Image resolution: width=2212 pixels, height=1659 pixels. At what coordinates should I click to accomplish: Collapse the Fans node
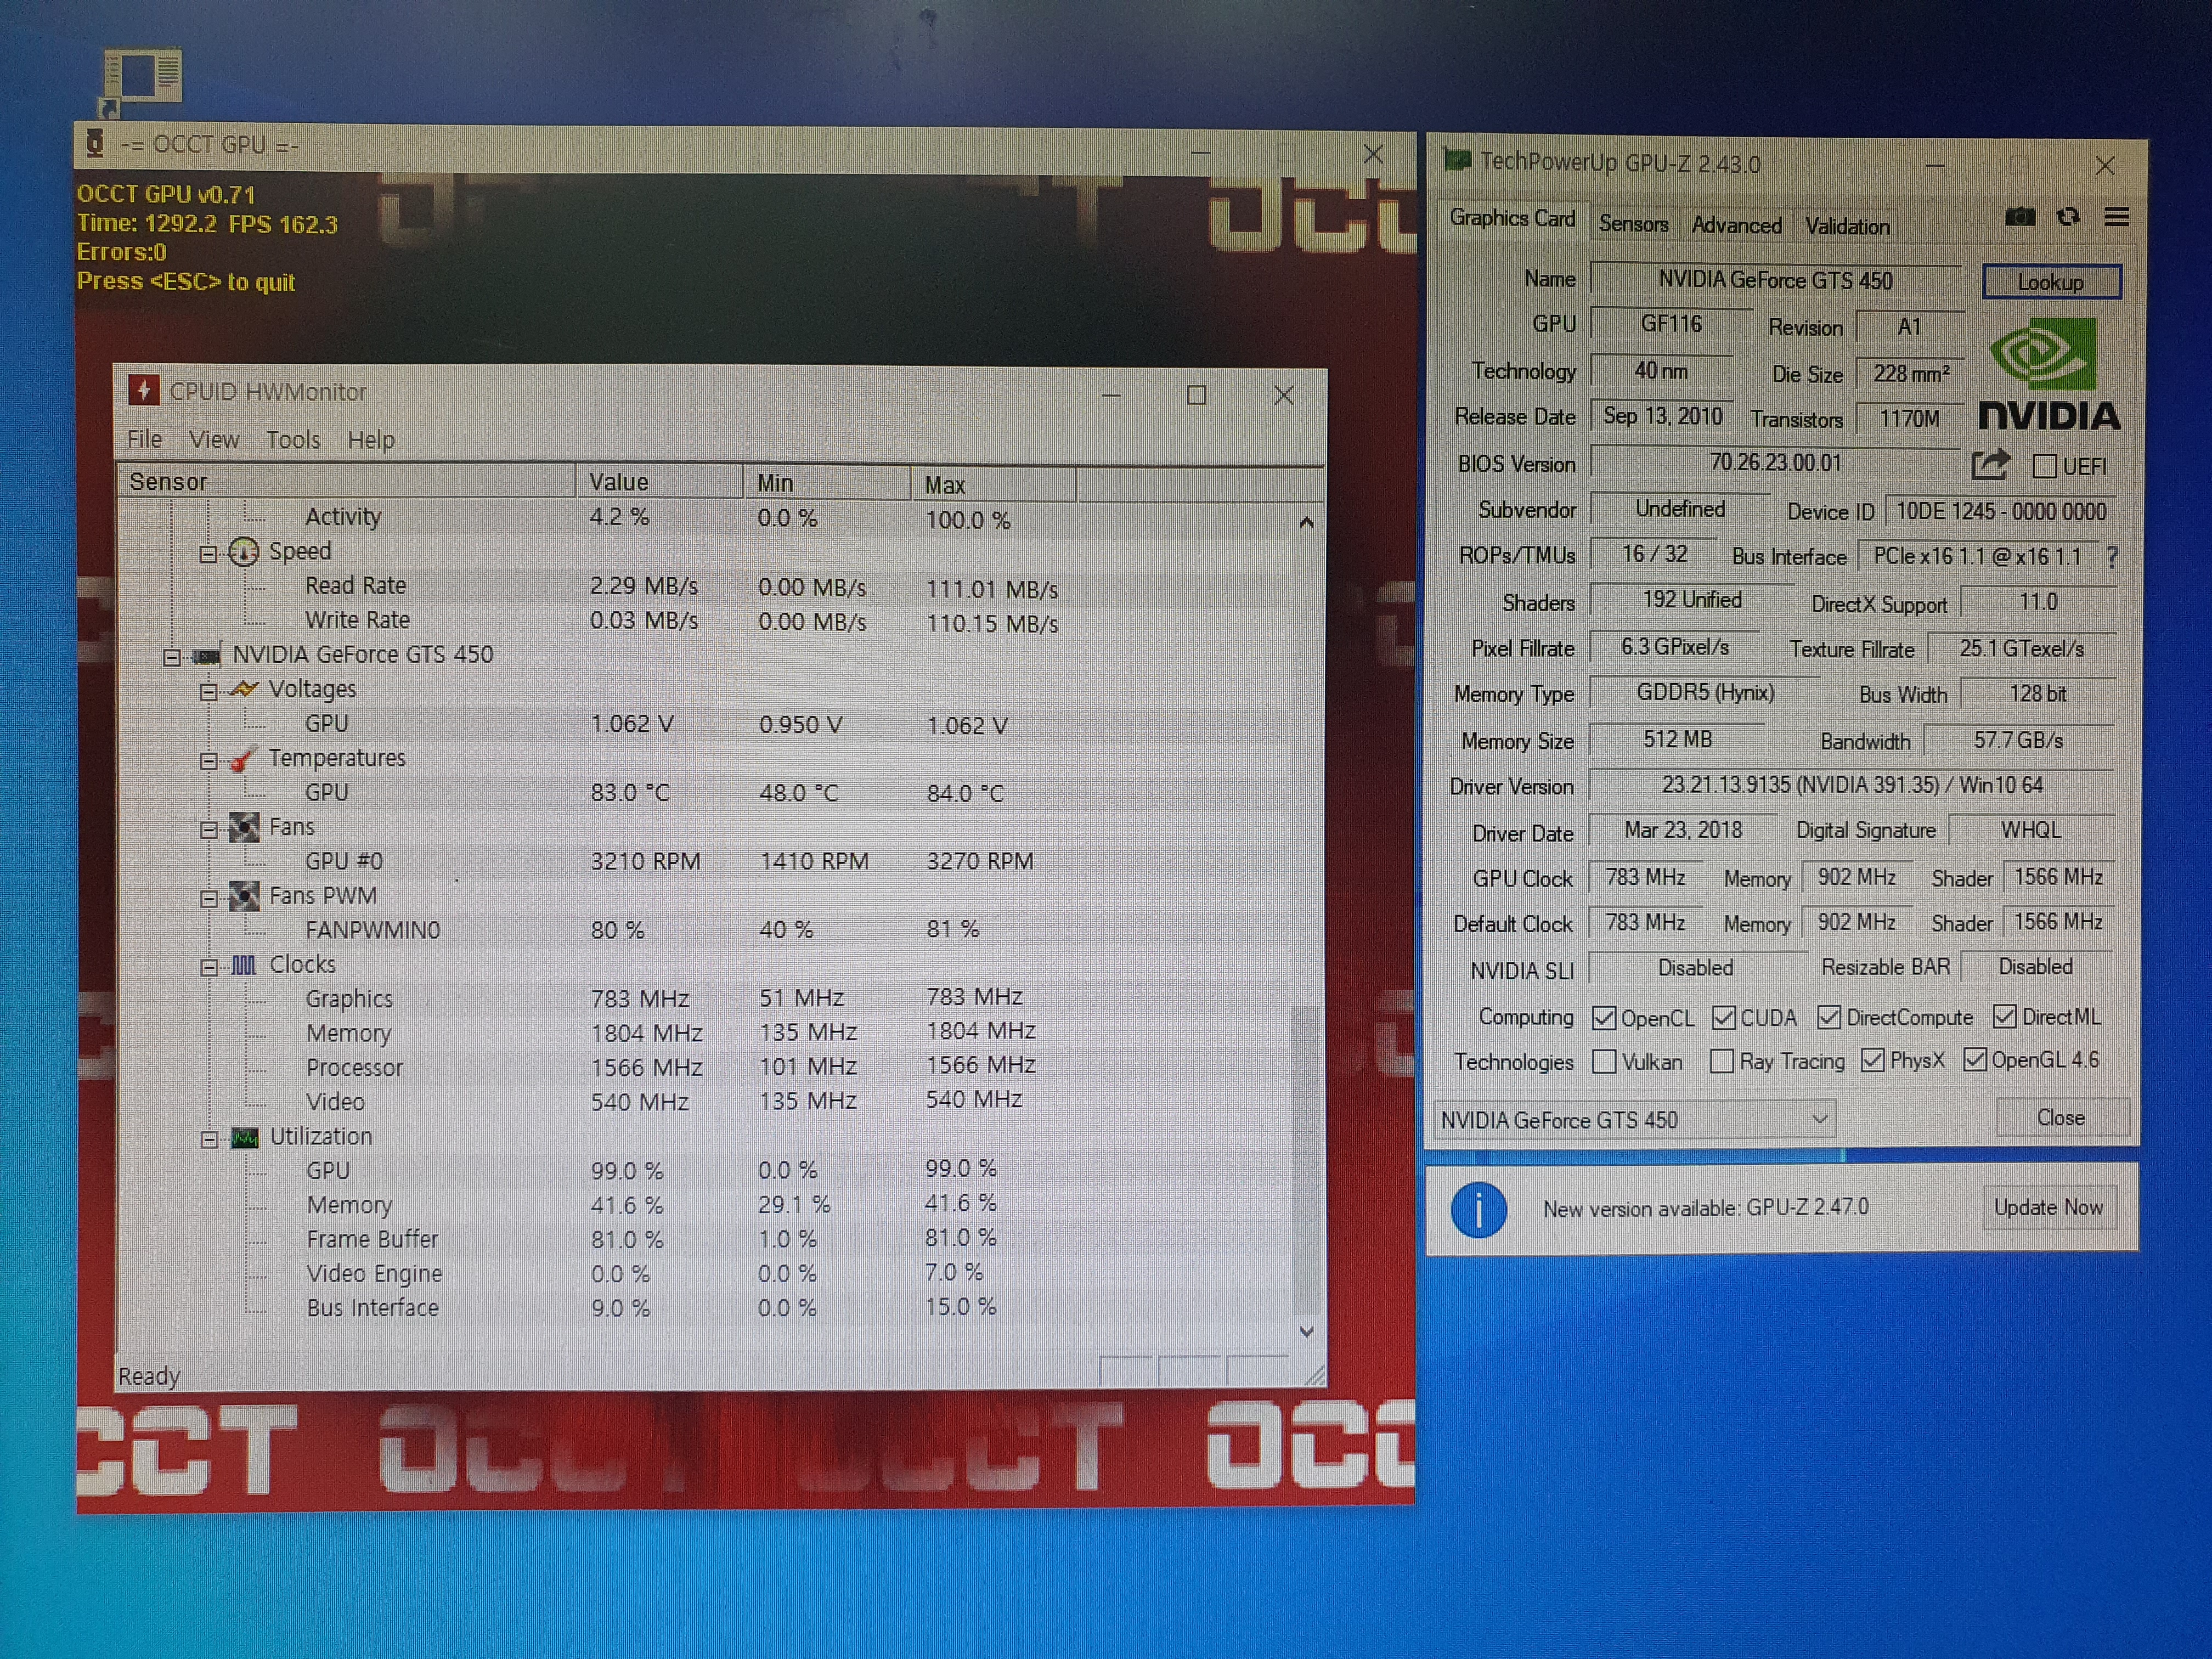point(208,829)
